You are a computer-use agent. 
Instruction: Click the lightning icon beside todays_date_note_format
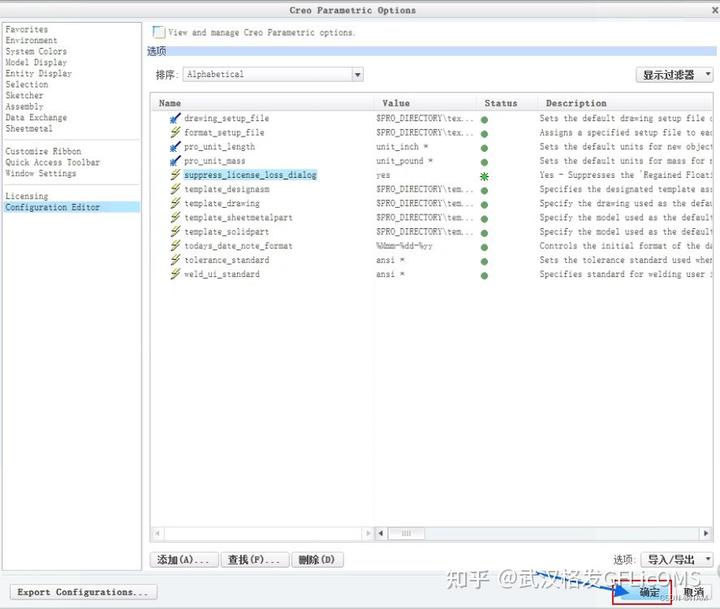click(x=175, y=246)
